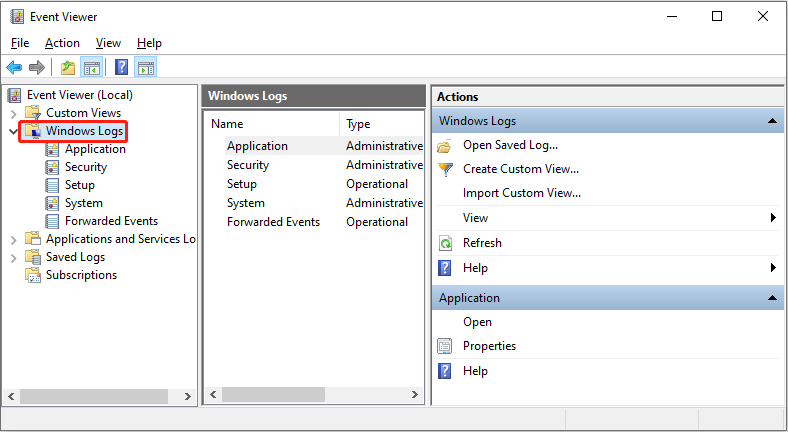Click center pane horizontal scrollbar right arrow
The height and width of the screenshot is (432, 788).
pyautogui.click(x=415, y=395)
